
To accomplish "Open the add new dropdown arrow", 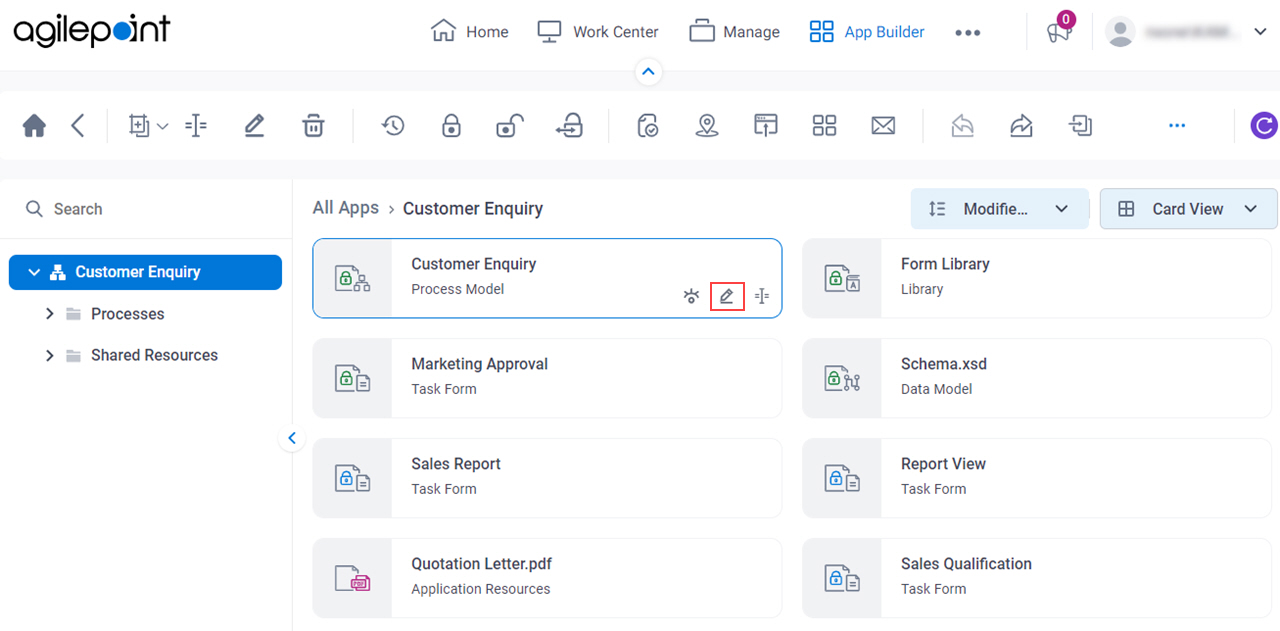I will coord(163,127).
